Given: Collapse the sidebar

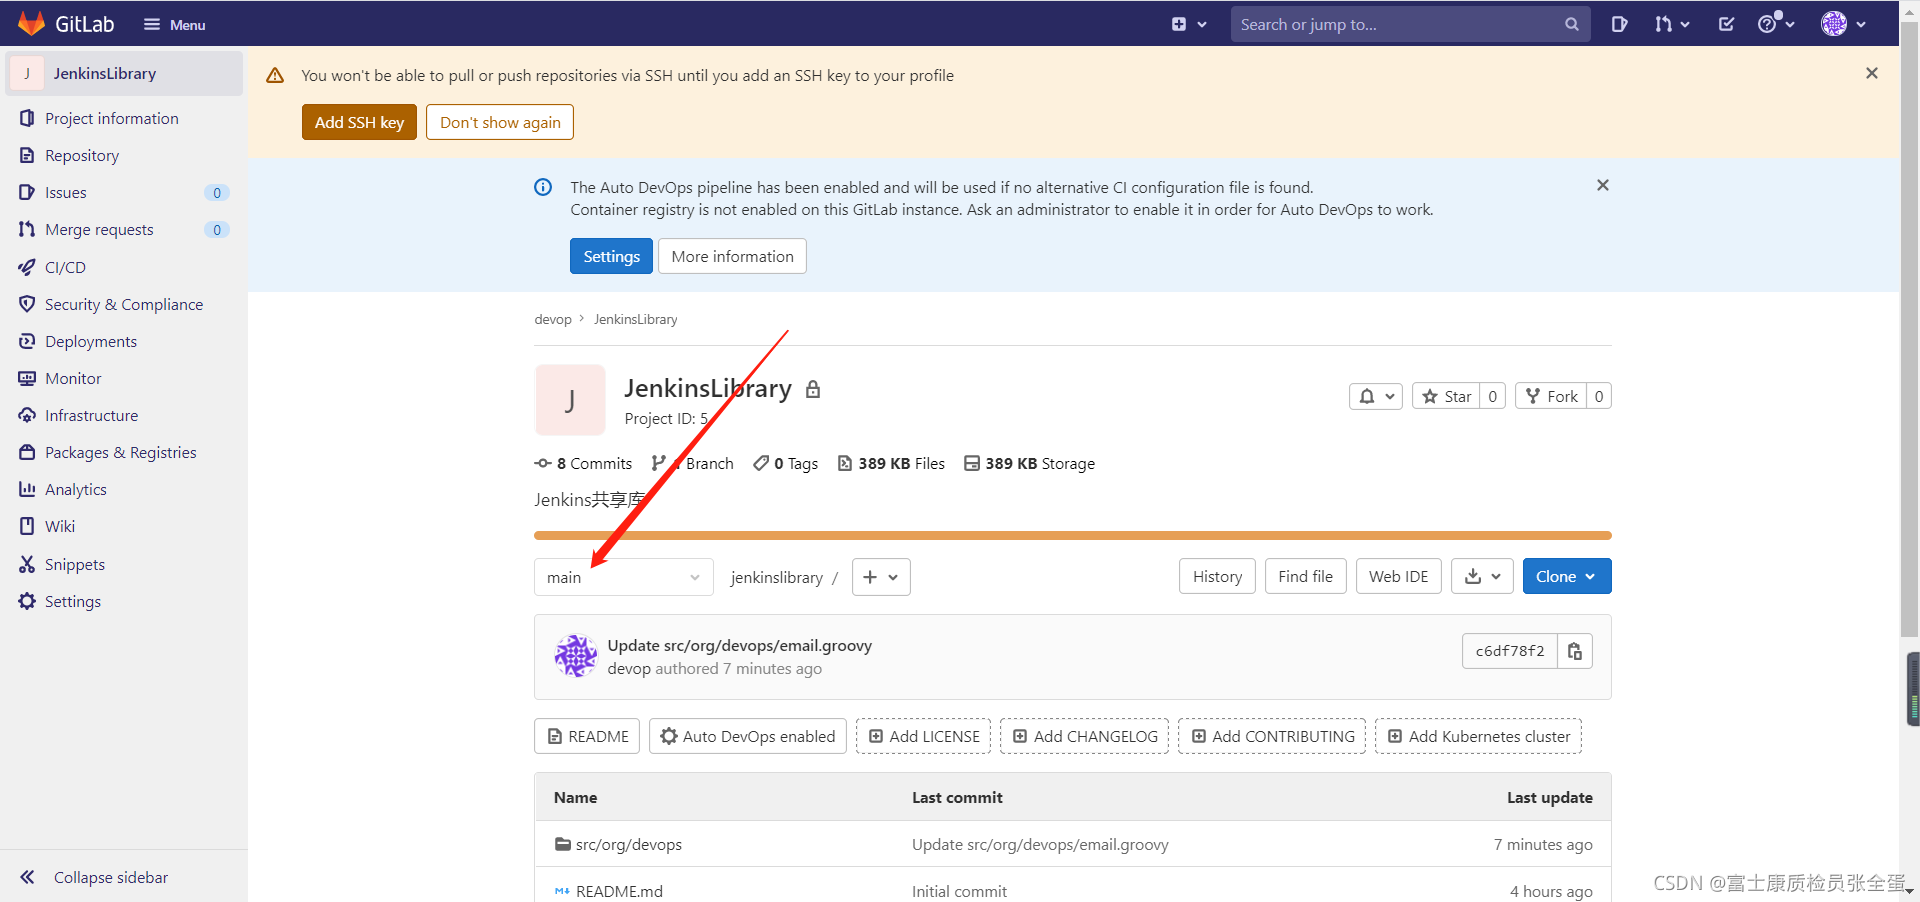Looking at the screenshot, I should [94, 877].
